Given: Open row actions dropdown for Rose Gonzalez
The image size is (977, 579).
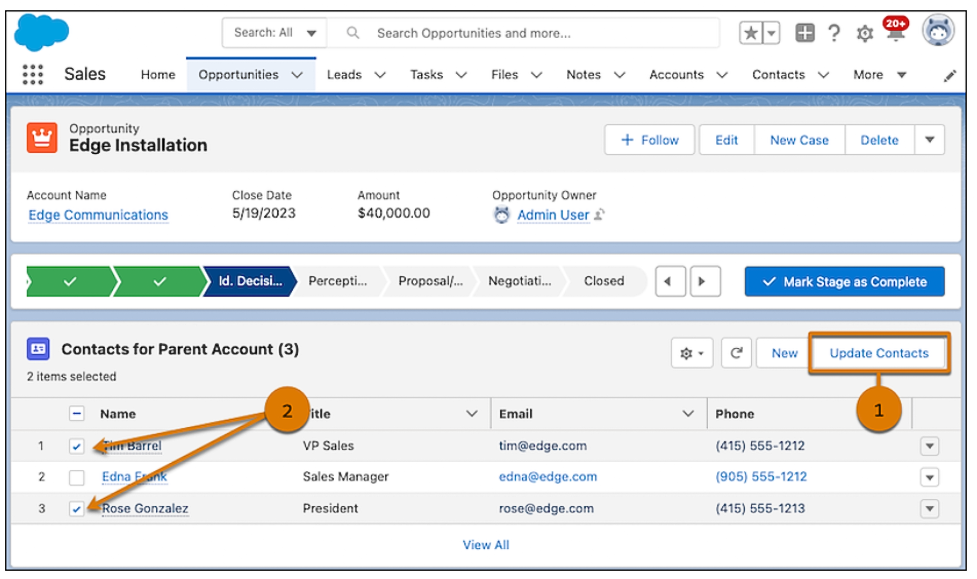Looking at the screenshot, I should pyautogui.click(x=929, y=509).
